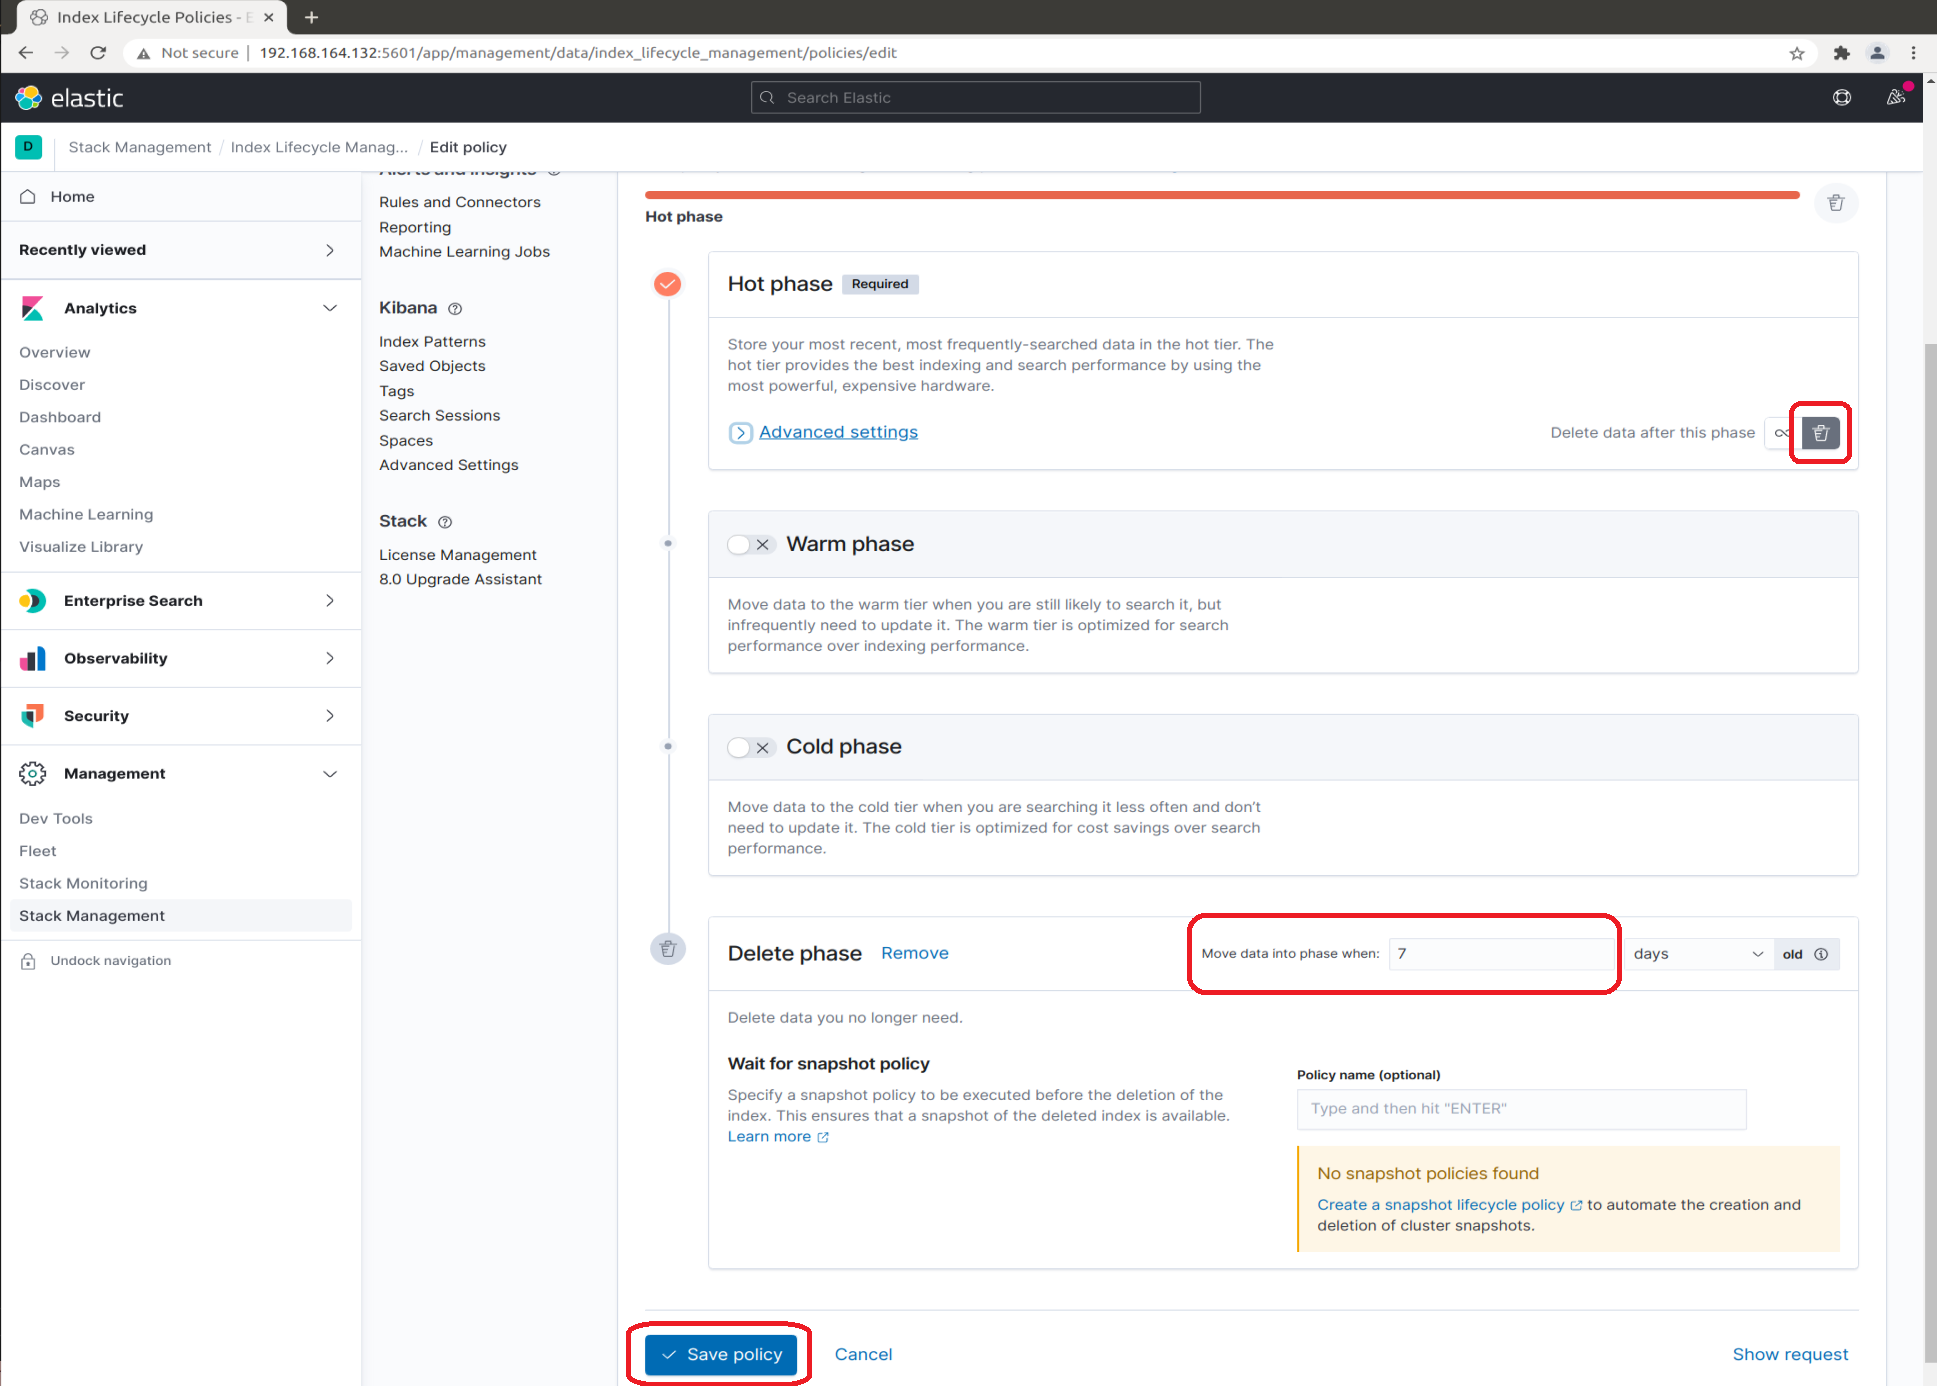
Task: Open the help menu lifebuoy icon
Action: [1841, 98]
